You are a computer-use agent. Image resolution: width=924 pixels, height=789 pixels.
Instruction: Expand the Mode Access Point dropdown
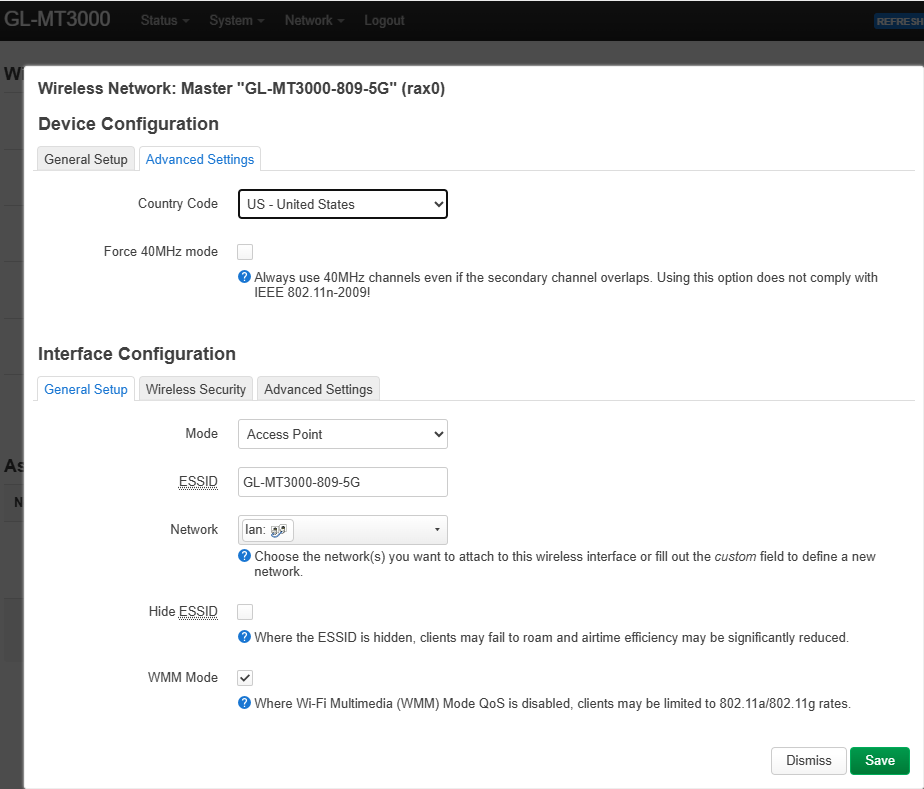(x=342, y=434)
